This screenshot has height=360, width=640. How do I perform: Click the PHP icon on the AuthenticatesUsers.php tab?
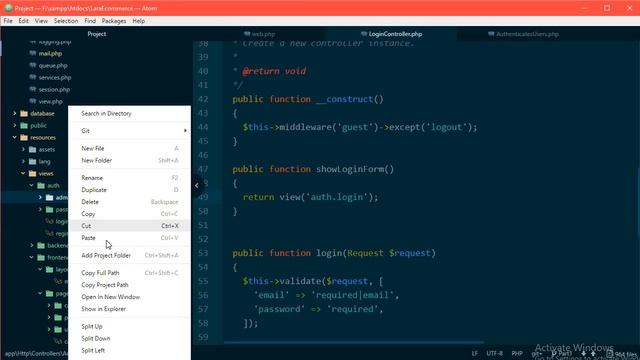pyautogui.click(x=491, y=34)
